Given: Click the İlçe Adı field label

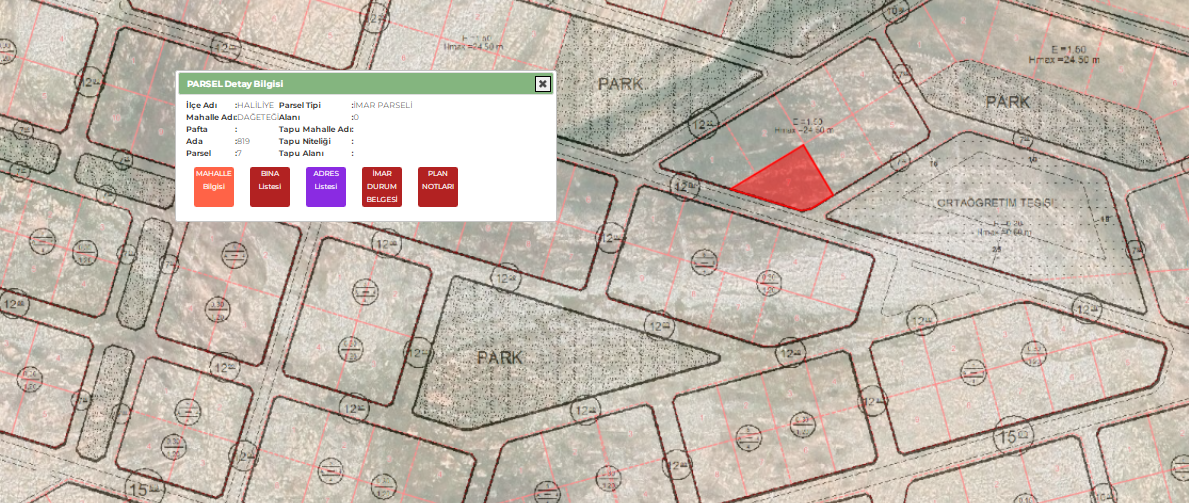Looking at the screenshot, I should [202, 105].
